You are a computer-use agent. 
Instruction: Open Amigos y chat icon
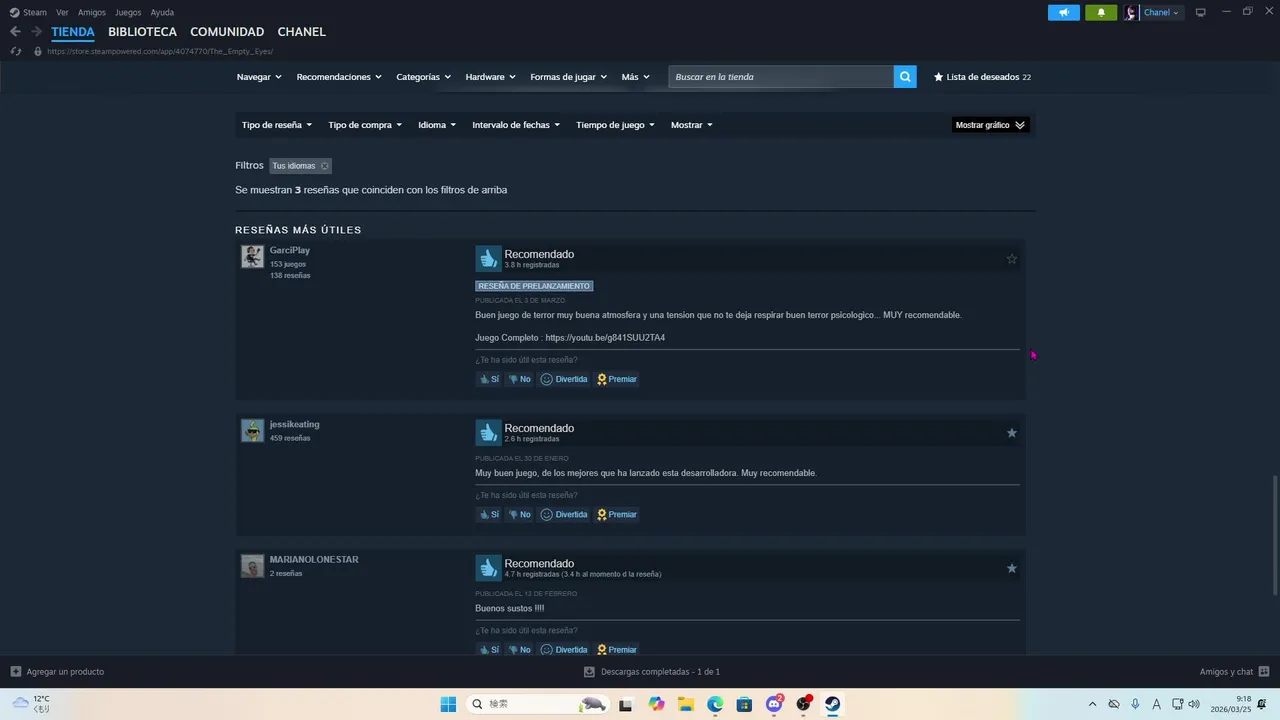tap(1264, 672)
